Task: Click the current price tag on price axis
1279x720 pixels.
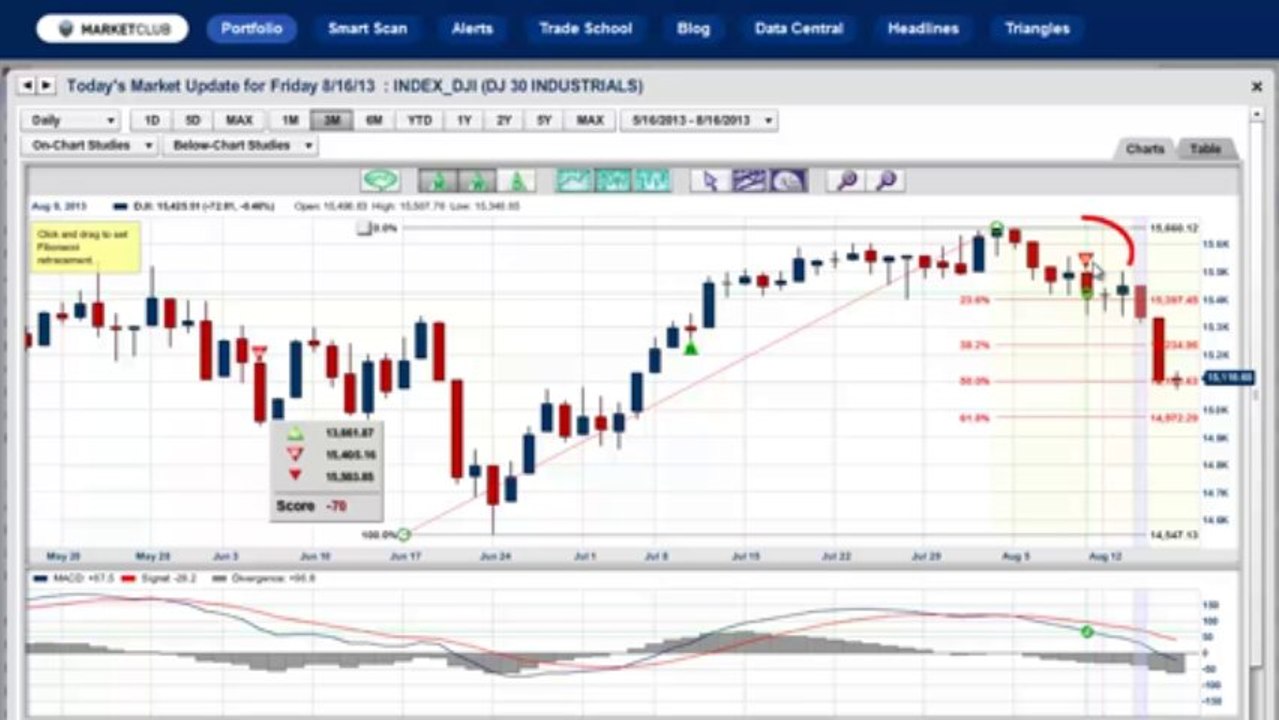Action: (1228, 377)
